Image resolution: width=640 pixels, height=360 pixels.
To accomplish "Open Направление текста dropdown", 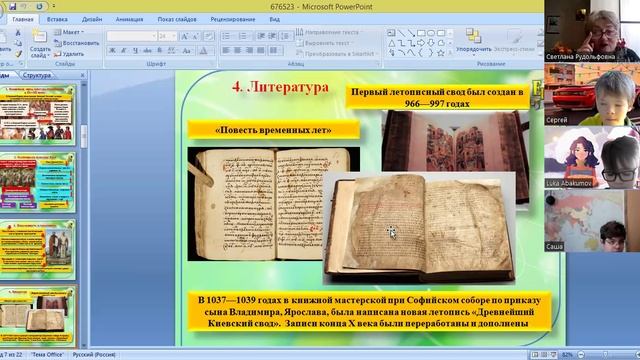I will coord(329,32).
